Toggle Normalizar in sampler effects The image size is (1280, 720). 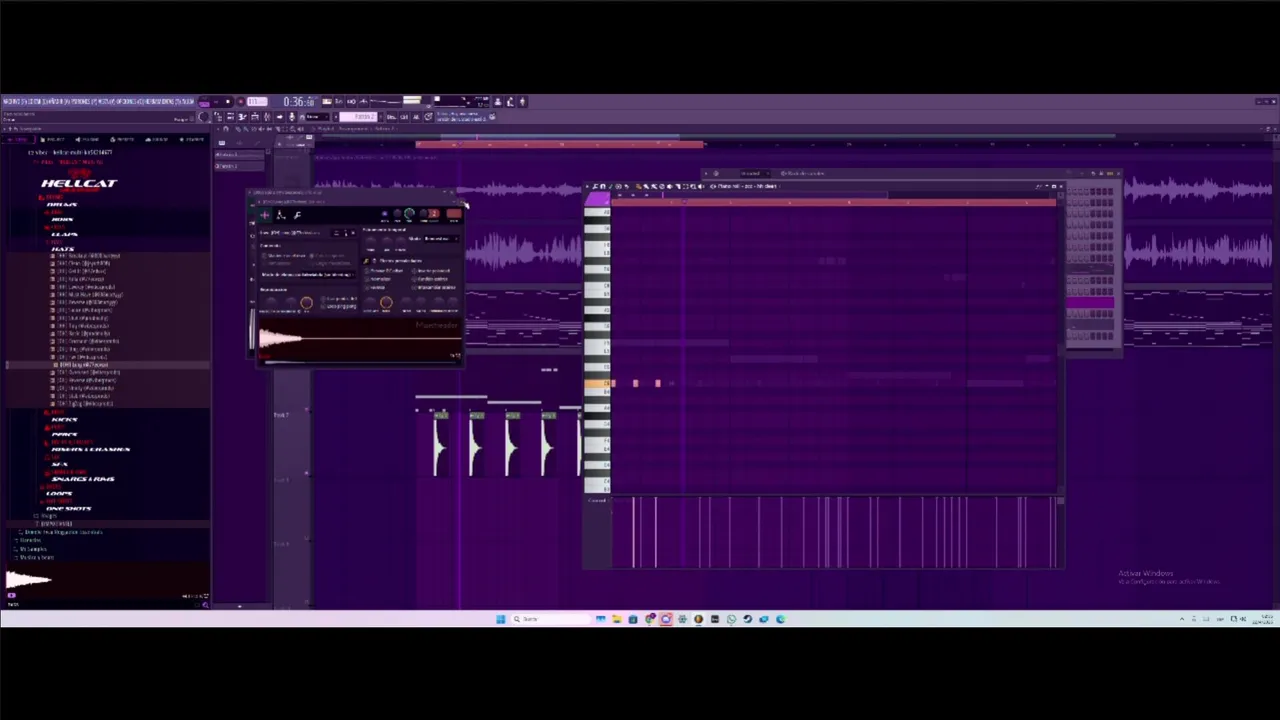coord(378,279)
